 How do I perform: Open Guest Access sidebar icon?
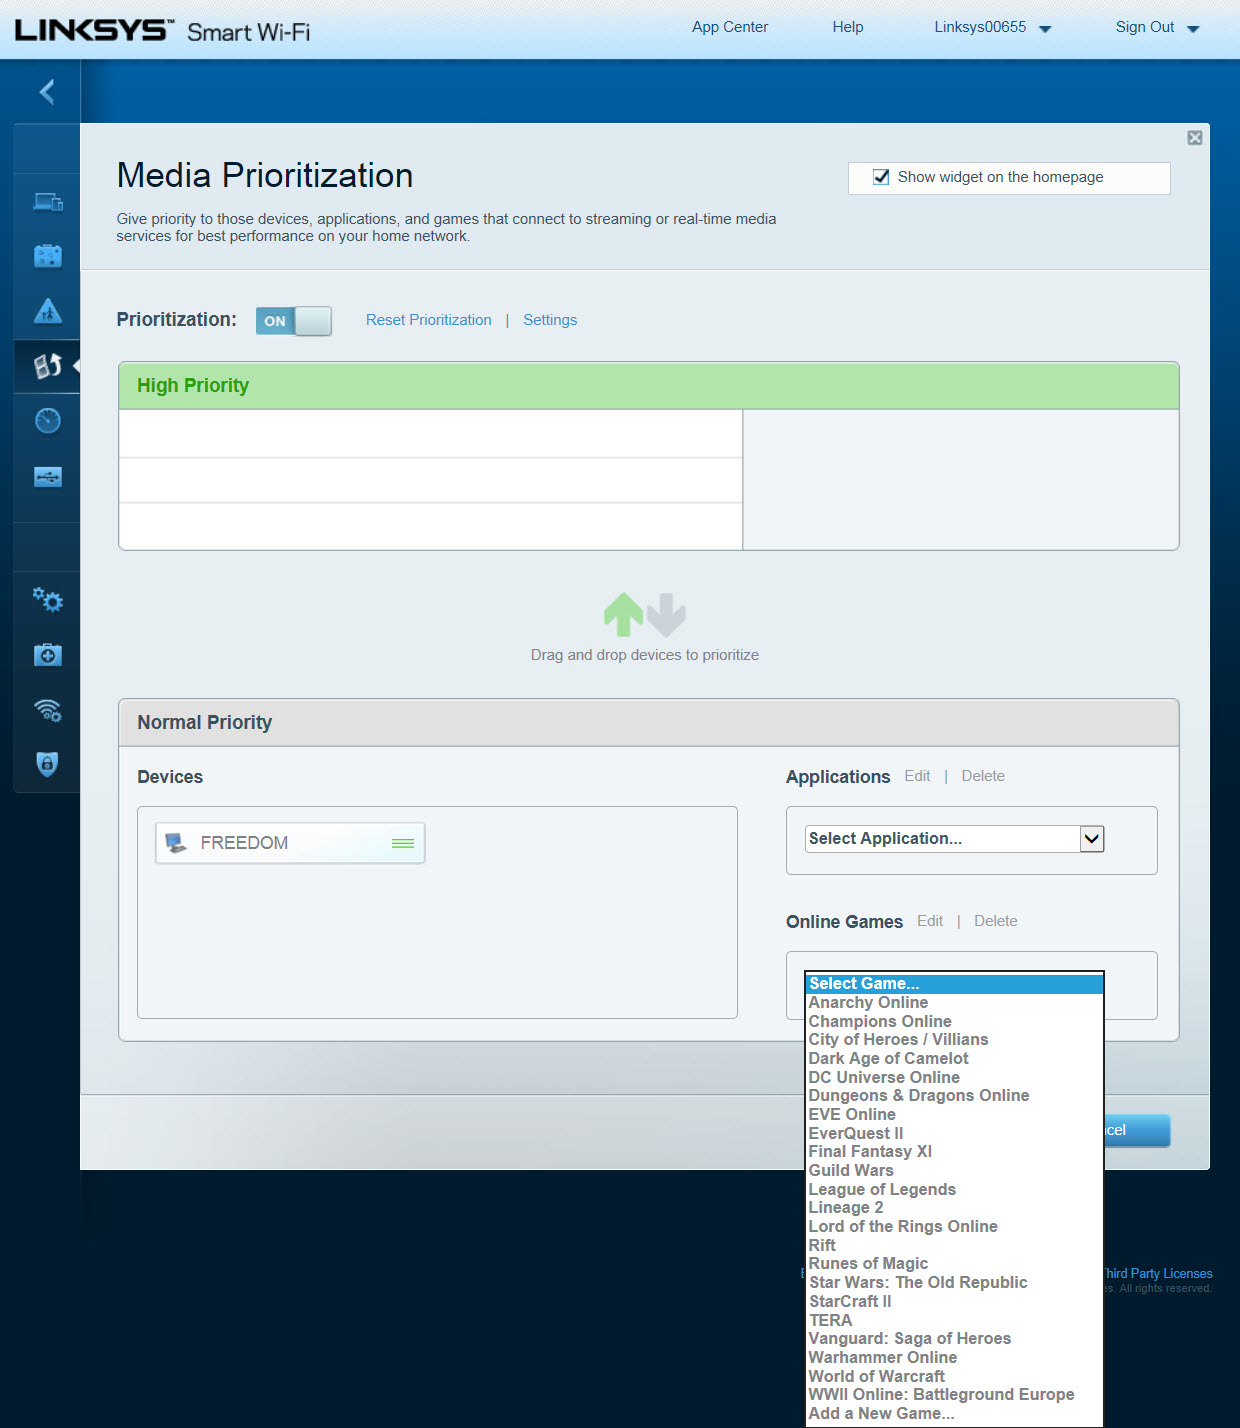[x=48, y=256]
